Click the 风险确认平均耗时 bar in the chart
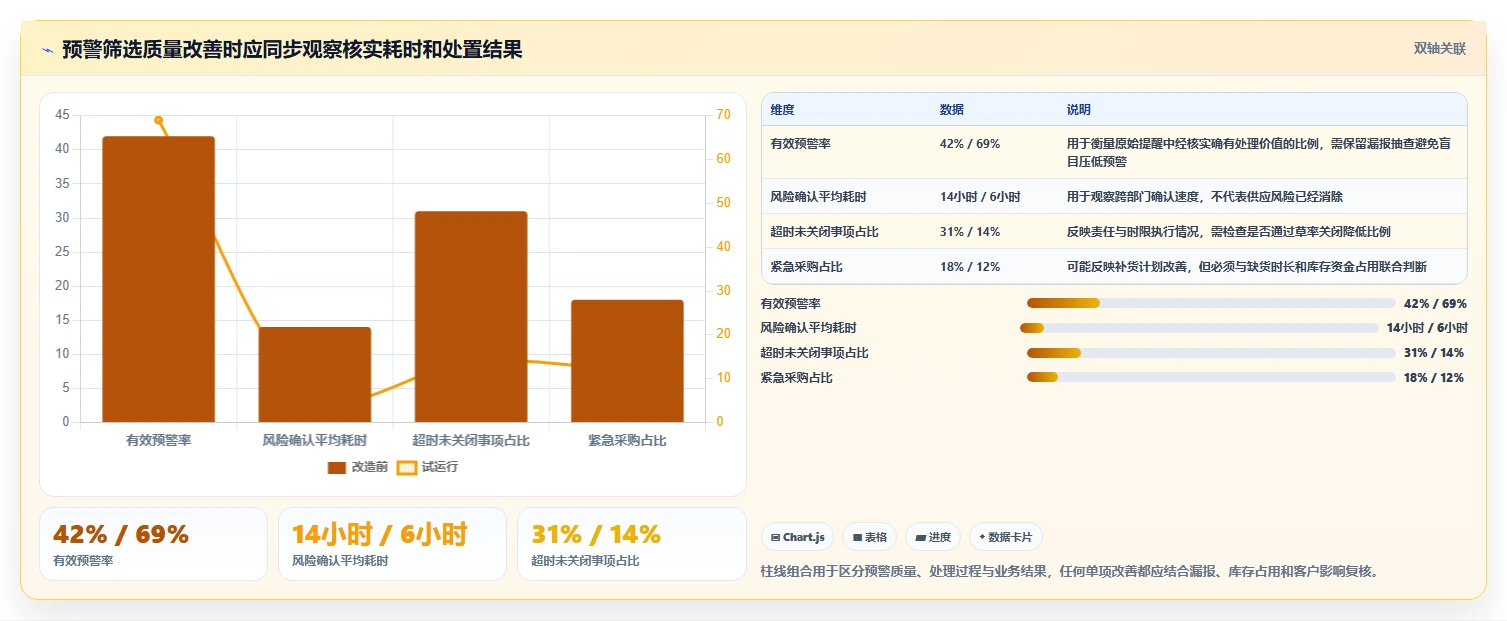The image size is (1507, 621). click(x=315, y=375)
